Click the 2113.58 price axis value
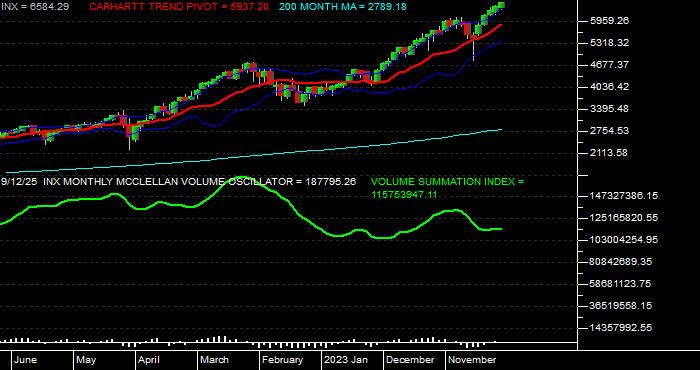700x370 pixels. 609,152
